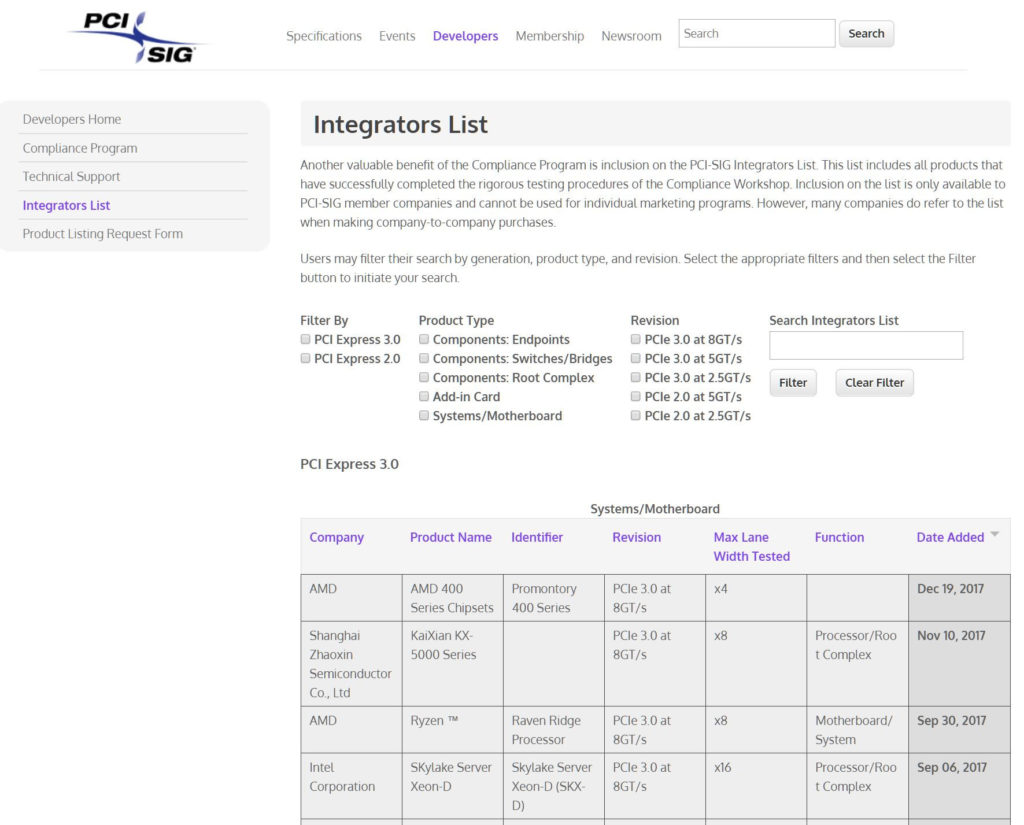This screenshot has height=825, width=1024.
Task: Toggle the PCIe 3.0 at 8GT/s revision
Action: tap(636, 340)
